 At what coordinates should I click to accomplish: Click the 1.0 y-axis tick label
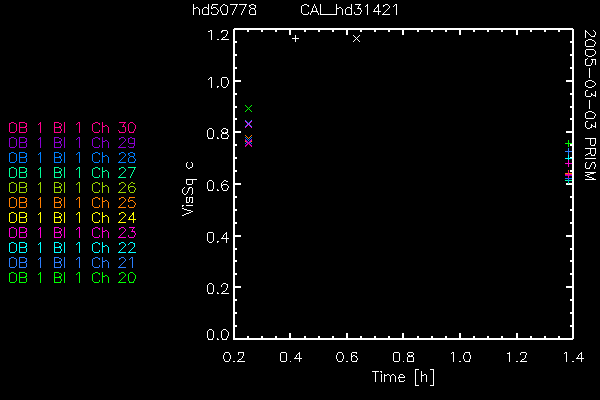coord(218,82)
